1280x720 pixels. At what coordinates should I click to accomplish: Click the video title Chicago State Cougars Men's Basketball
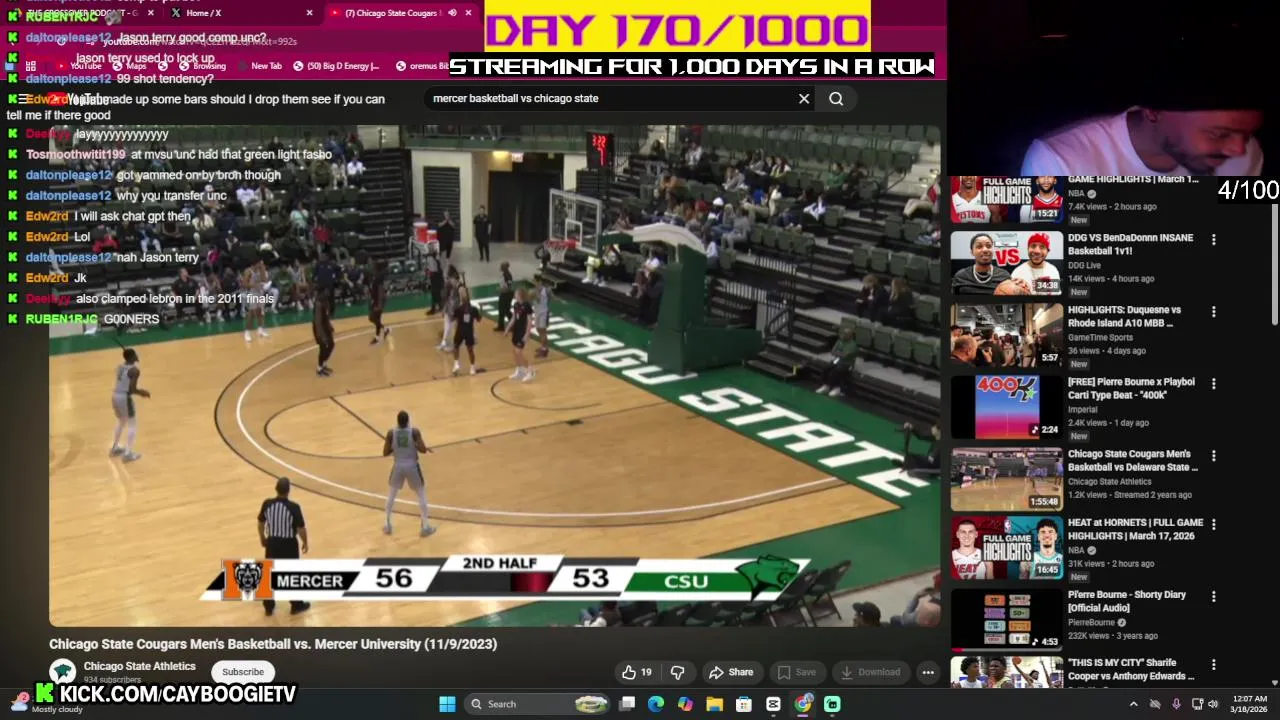[273, 644]
